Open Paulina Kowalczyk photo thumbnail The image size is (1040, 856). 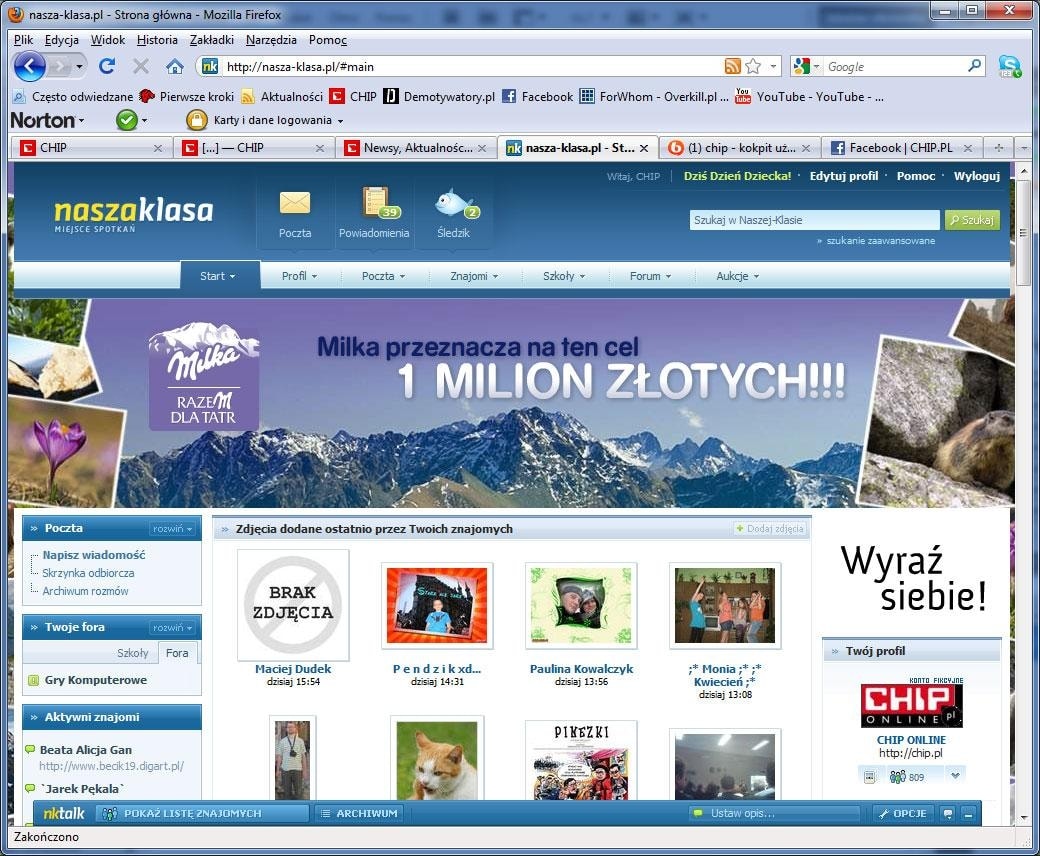point(581,605)
